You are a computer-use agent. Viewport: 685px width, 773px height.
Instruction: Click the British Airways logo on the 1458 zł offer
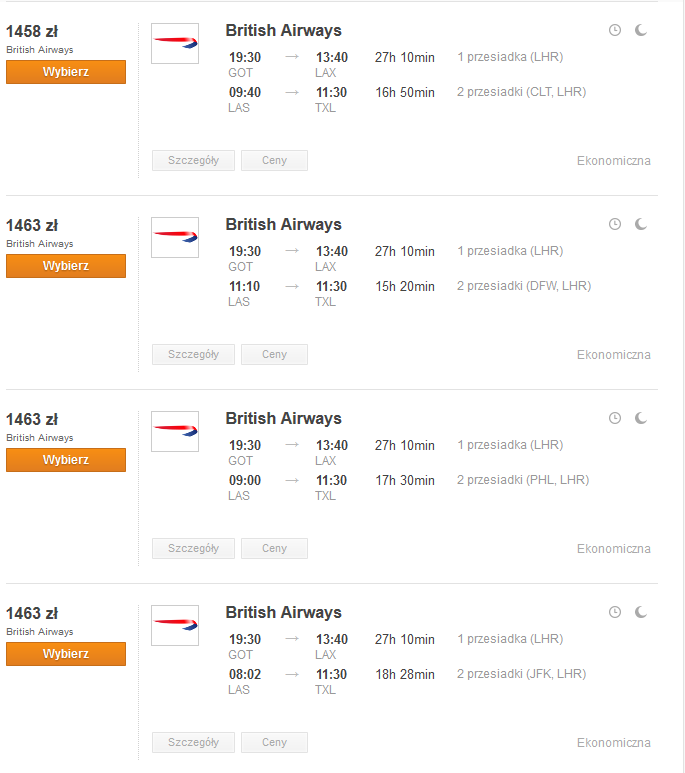(175, 43)
